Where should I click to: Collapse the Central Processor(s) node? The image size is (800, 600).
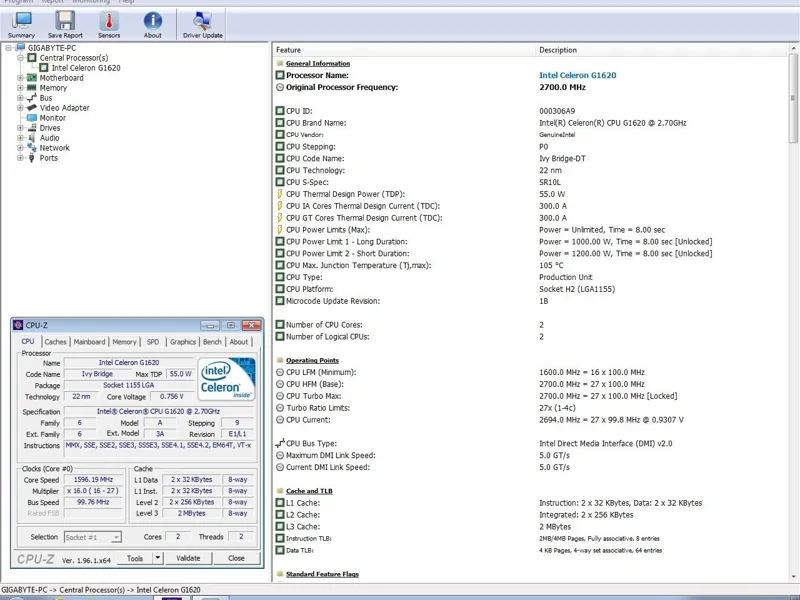point(20,58)
